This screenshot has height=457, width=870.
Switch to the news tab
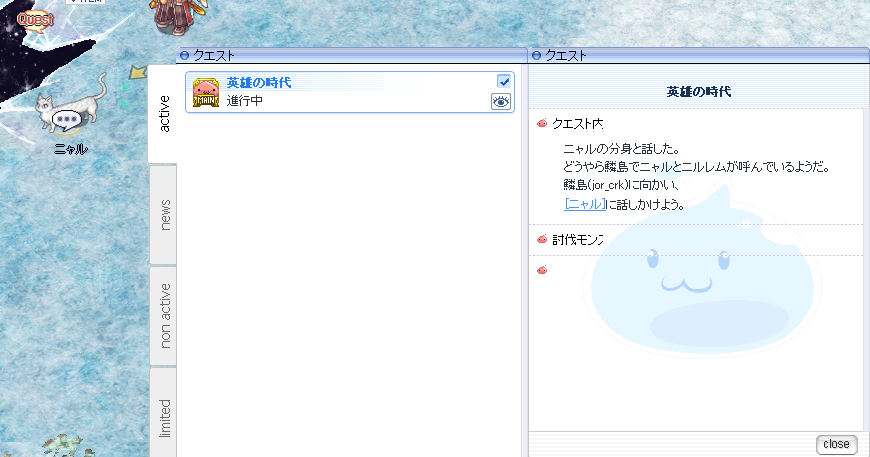tap(164, 215)
